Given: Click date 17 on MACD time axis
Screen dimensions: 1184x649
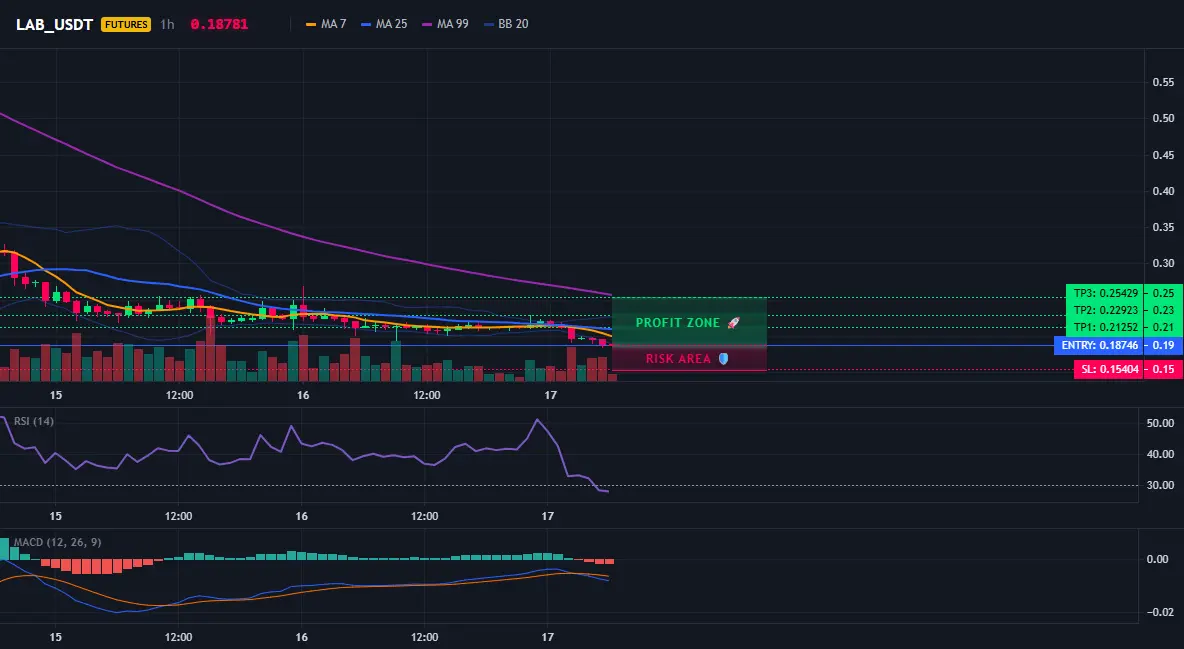Looking at the screenshot, I should coord(548,637).
